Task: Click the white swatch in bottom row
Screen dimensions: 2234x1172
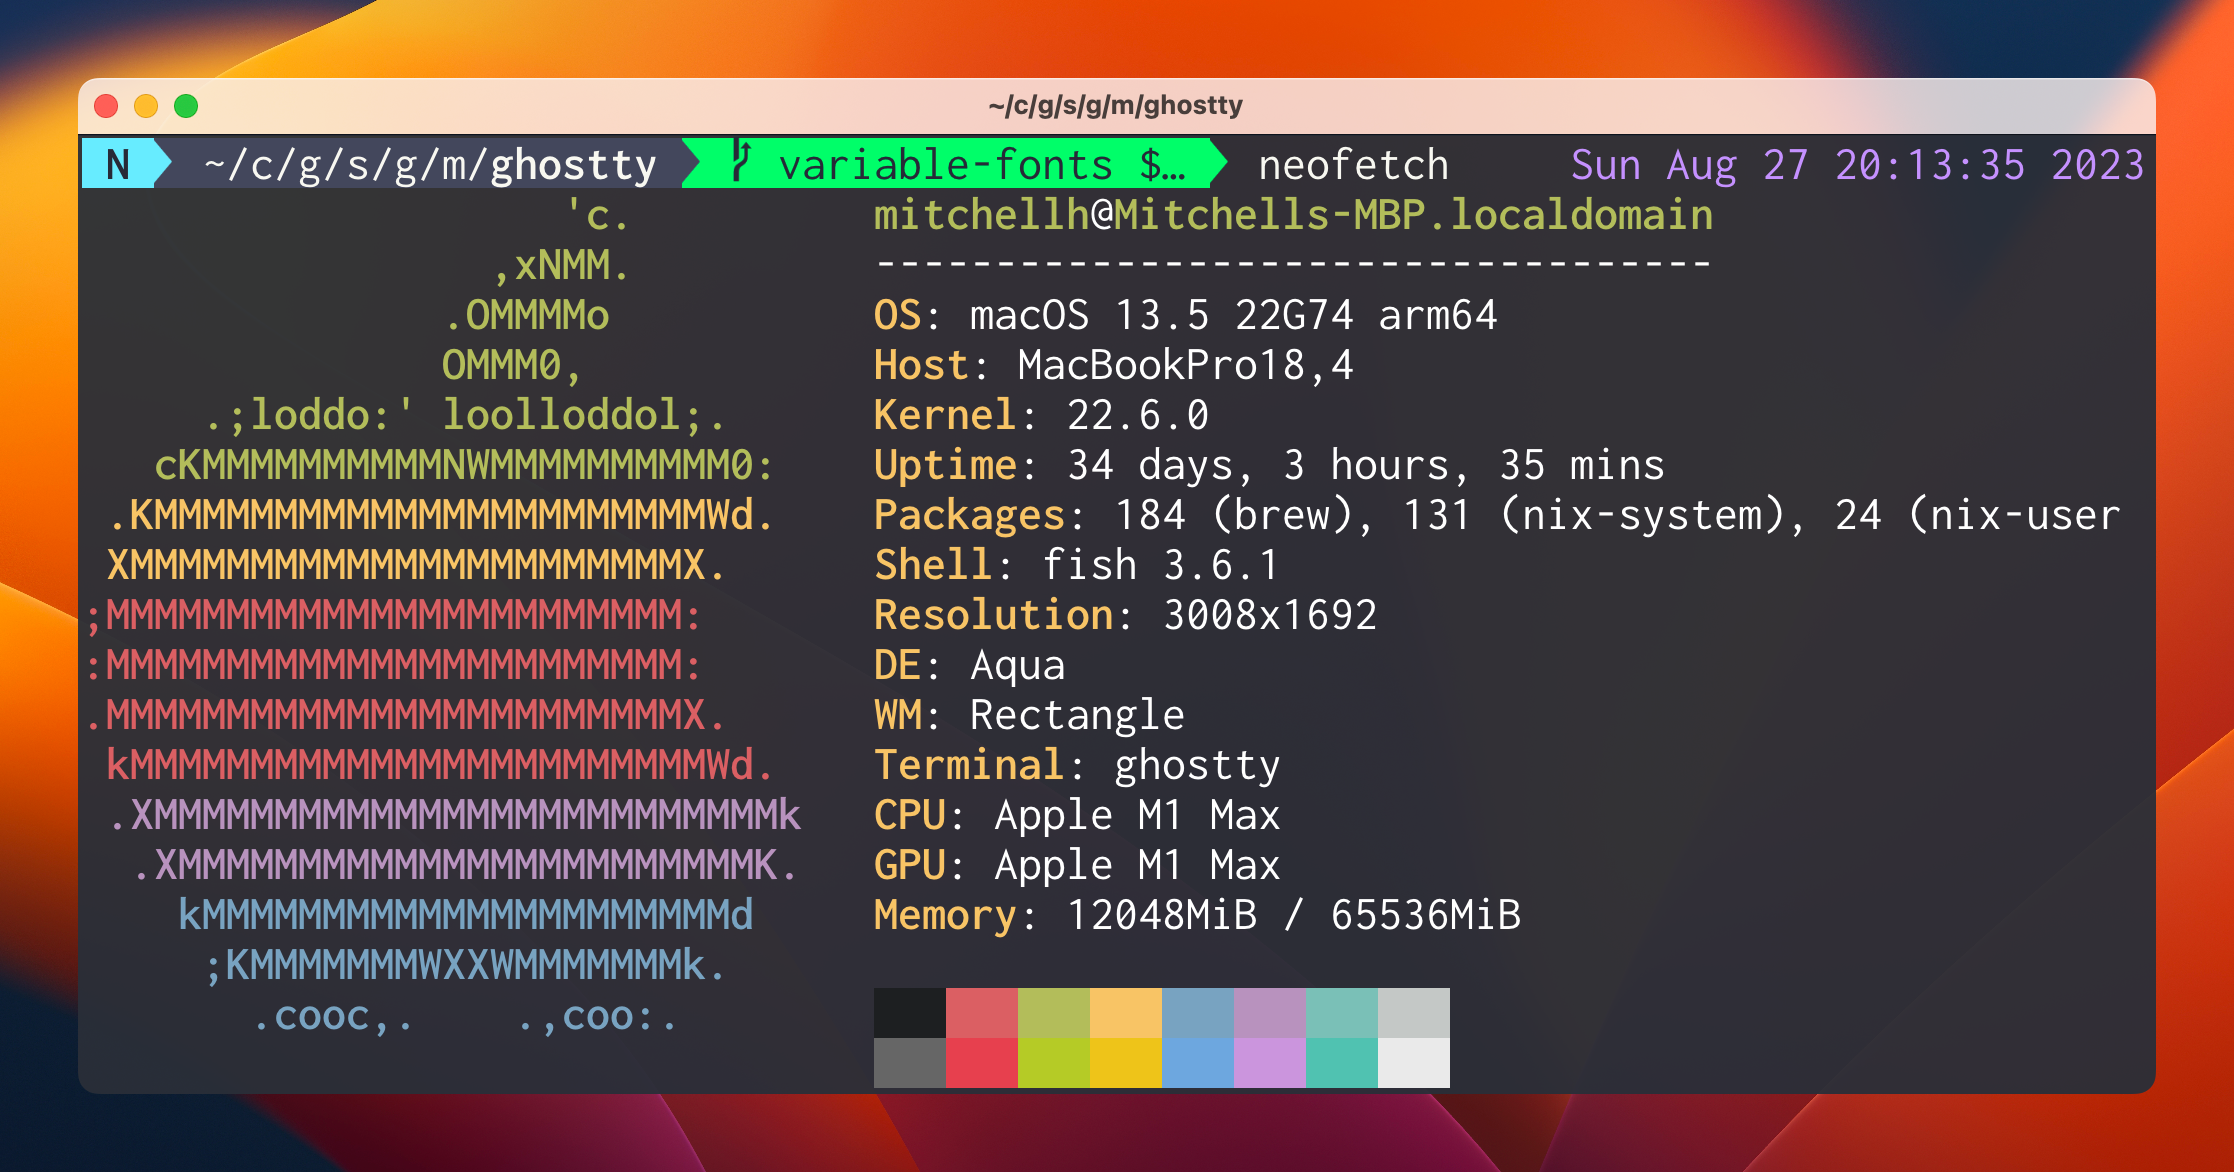Action: [1414, 1063]
